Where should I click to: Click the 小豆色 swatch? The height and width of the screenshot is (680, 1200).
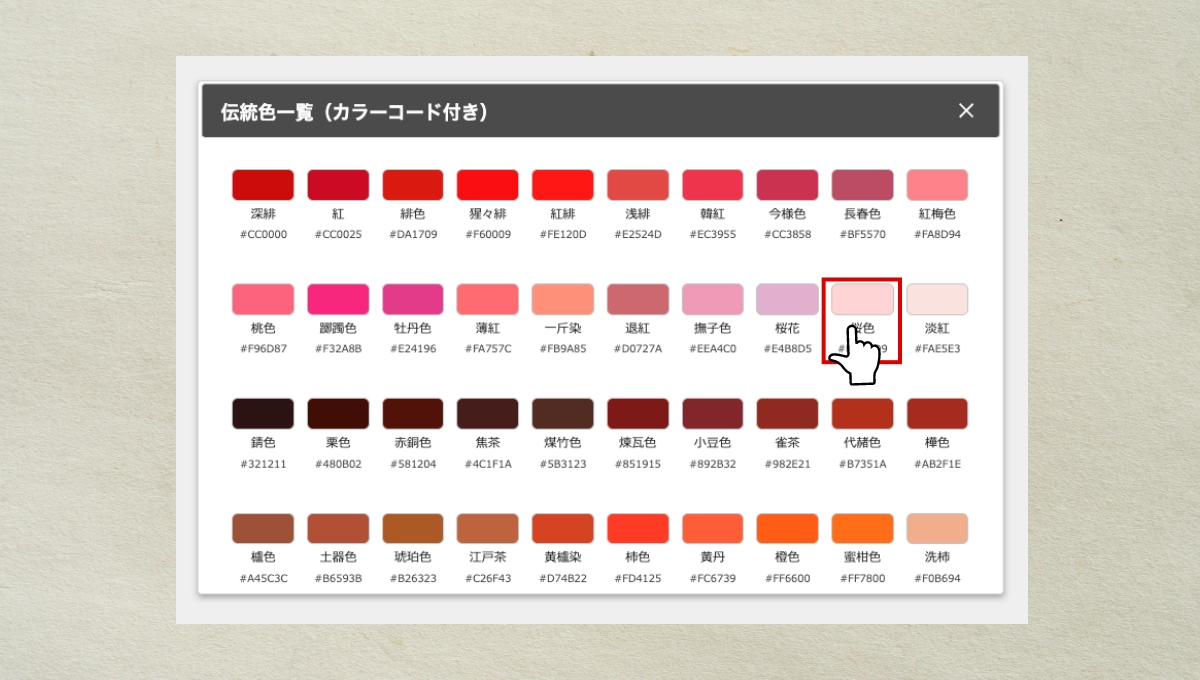click(x=712, y=414)
